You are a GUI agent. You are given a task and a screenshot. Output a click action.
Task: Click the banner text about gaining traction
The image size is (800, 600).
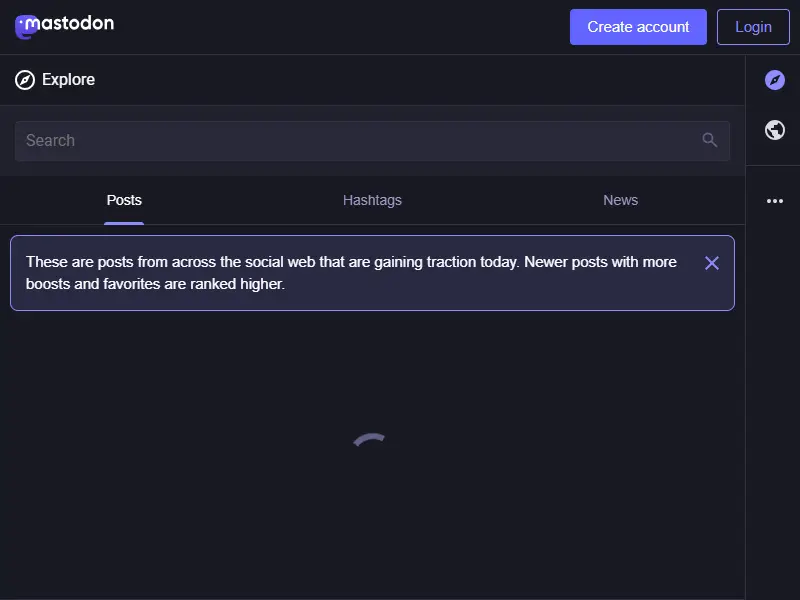coord(351,273)
